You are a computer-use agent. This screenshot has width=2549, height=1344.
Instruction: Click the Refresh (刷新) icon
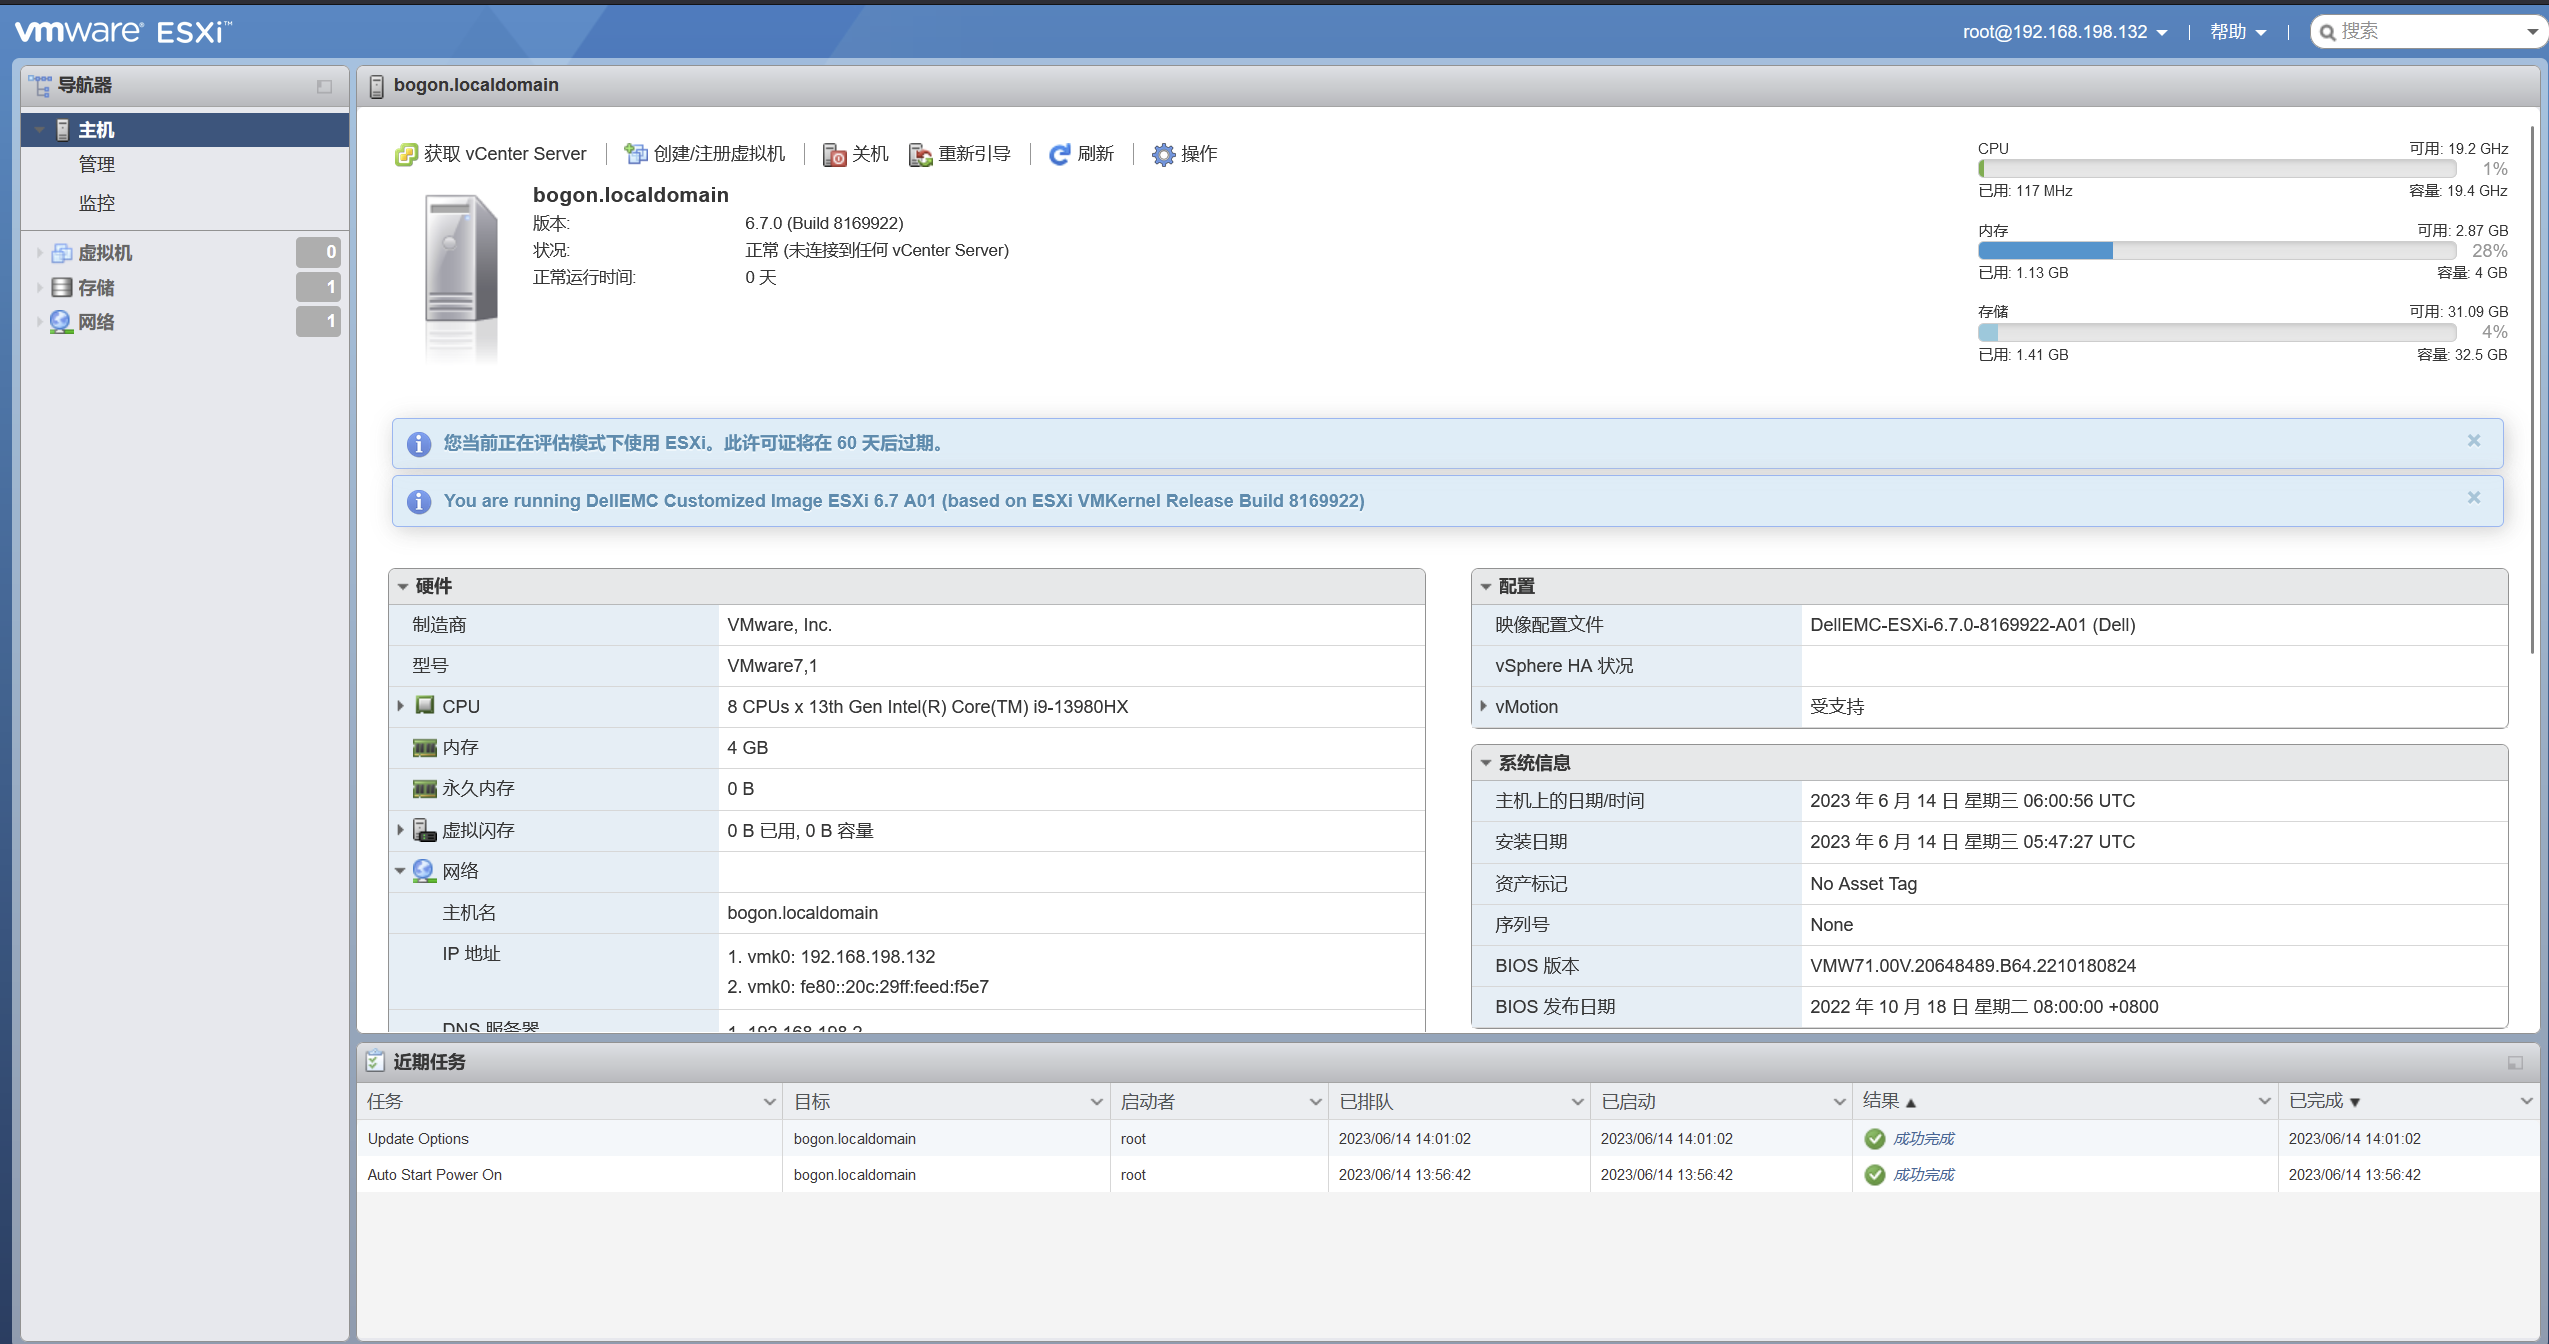1060,154
